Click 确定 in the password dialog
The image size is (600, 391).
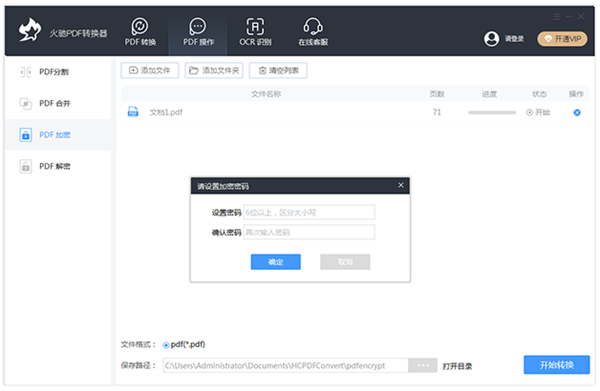[276, 262]
